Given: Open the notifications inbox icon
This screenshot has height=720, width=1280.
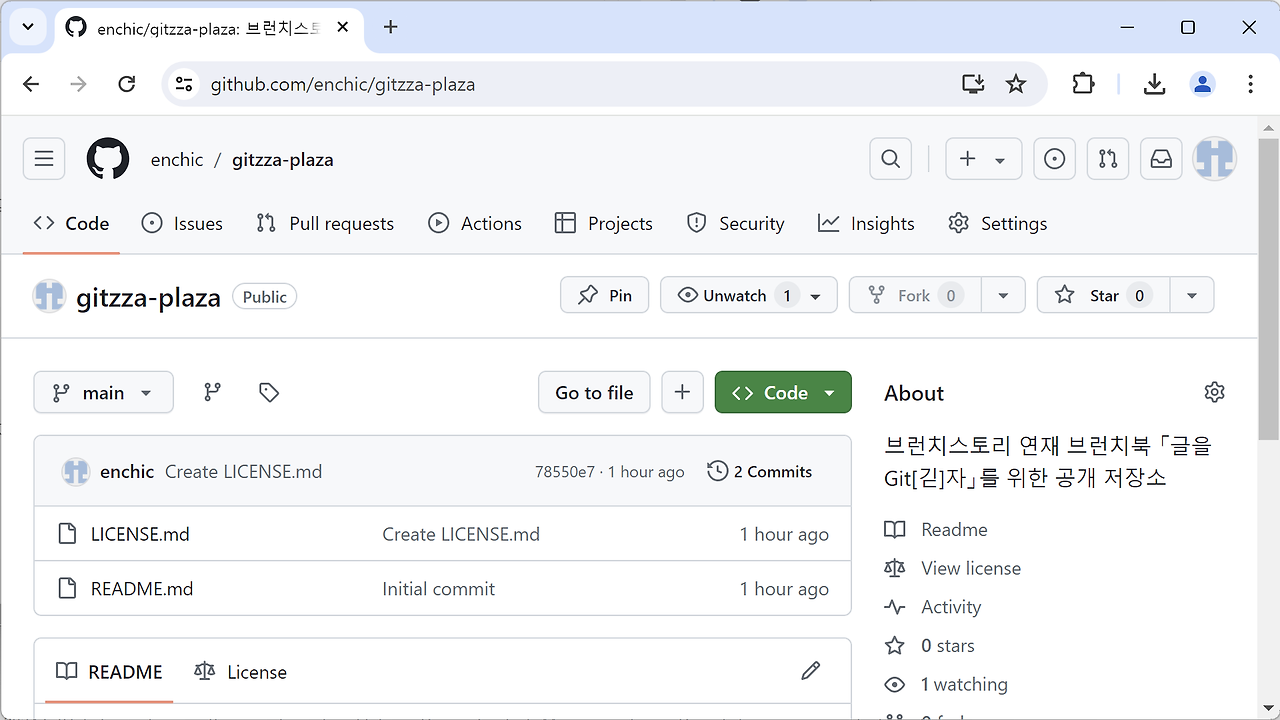Looking at the screenshot, I should [1161, 159].
